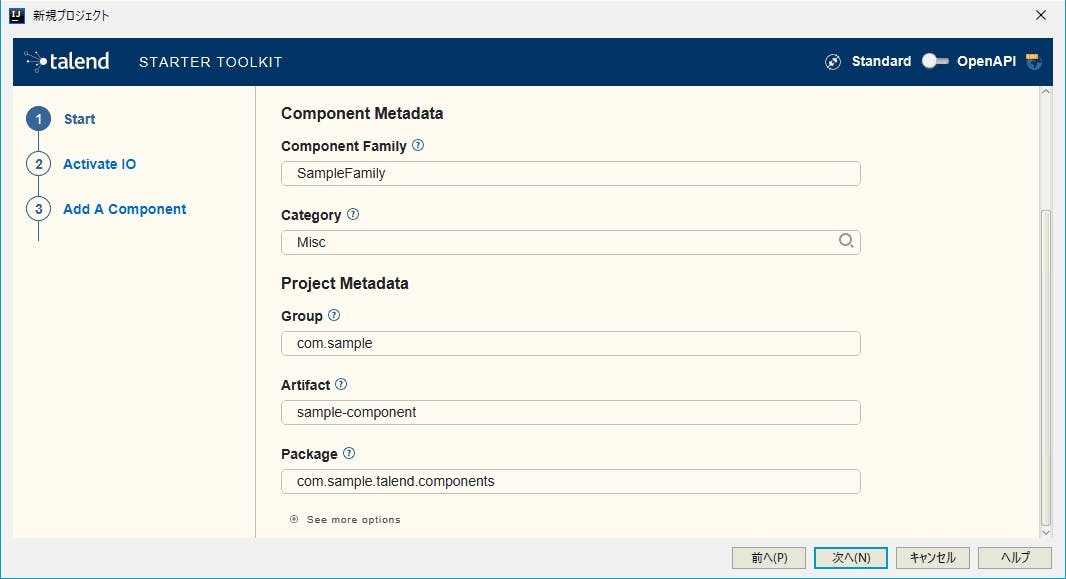Click the STARTER TOOLKIT header text
1066x579 pixels.
210,62
